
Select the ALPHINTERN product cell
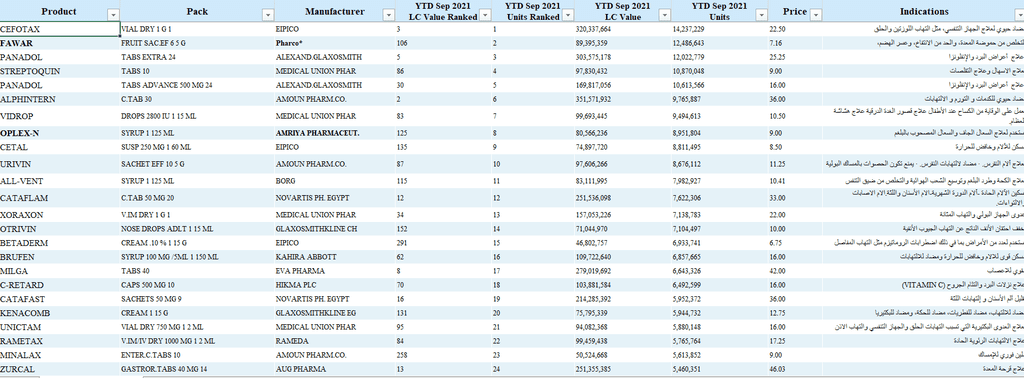pos(60,99)
